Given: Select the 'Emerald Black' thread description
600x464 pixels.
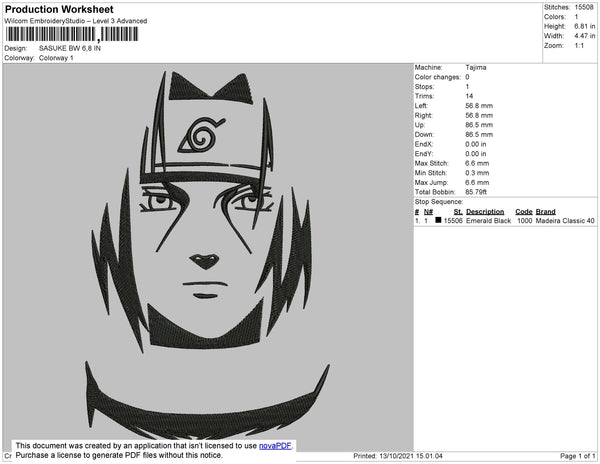Looking at the screenshot, I should coord(488,221).
